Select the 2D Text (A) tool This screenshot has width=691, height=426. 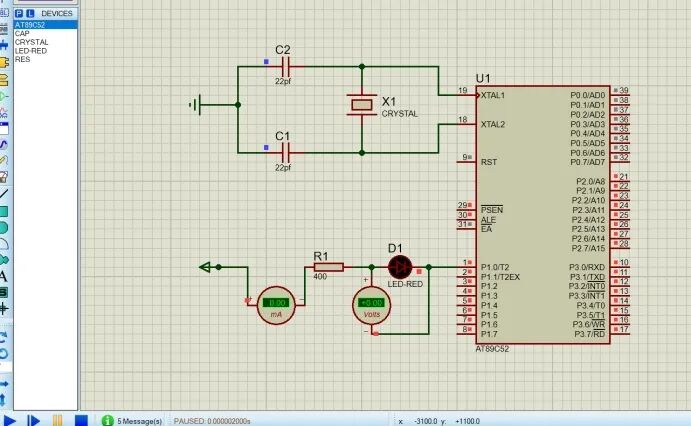(4, 276)
